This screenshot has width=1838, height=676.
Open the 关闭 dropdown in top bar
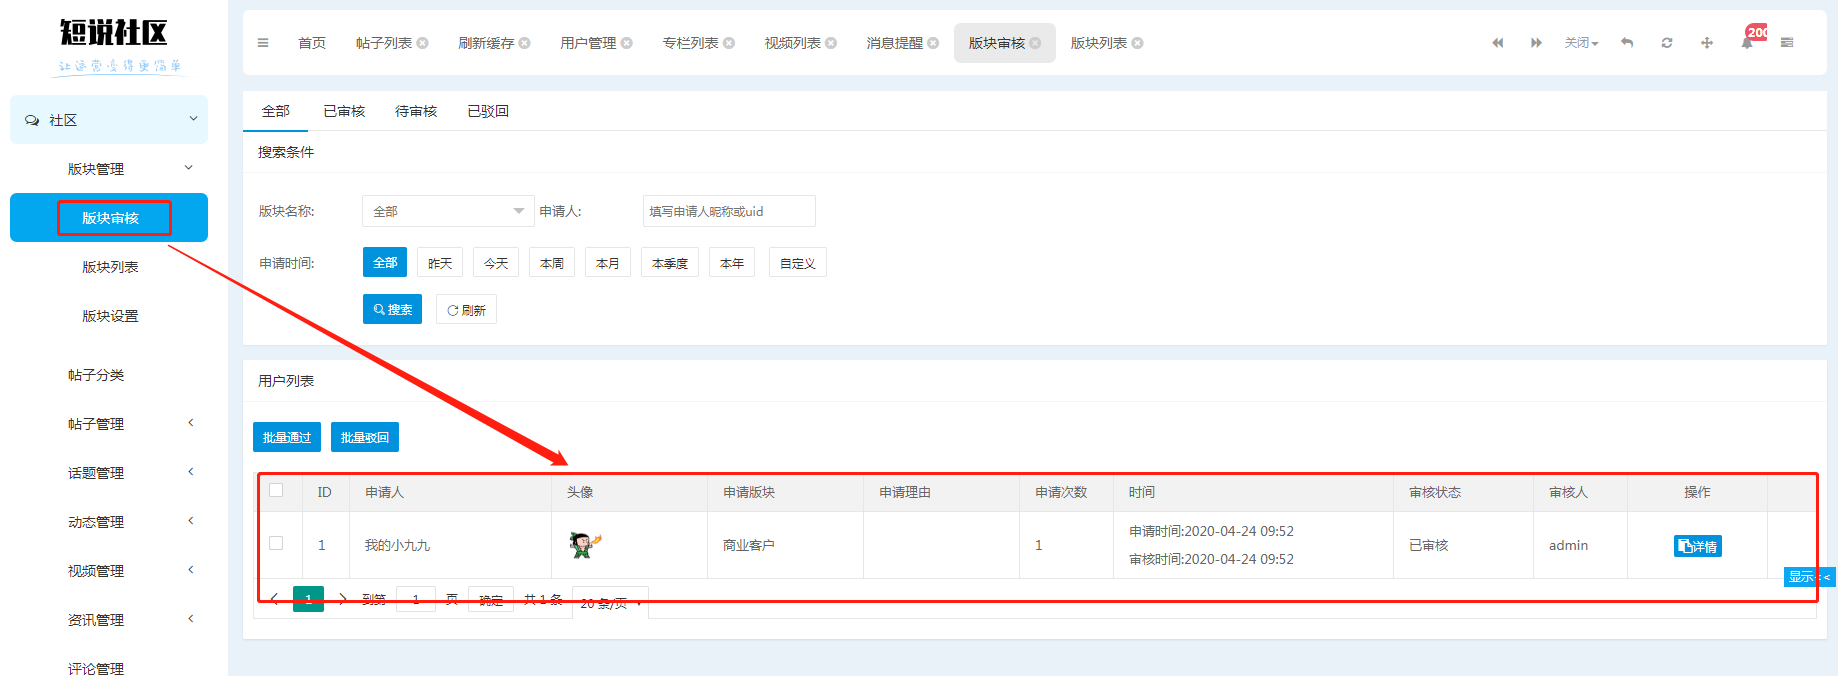coord(1581,43)
